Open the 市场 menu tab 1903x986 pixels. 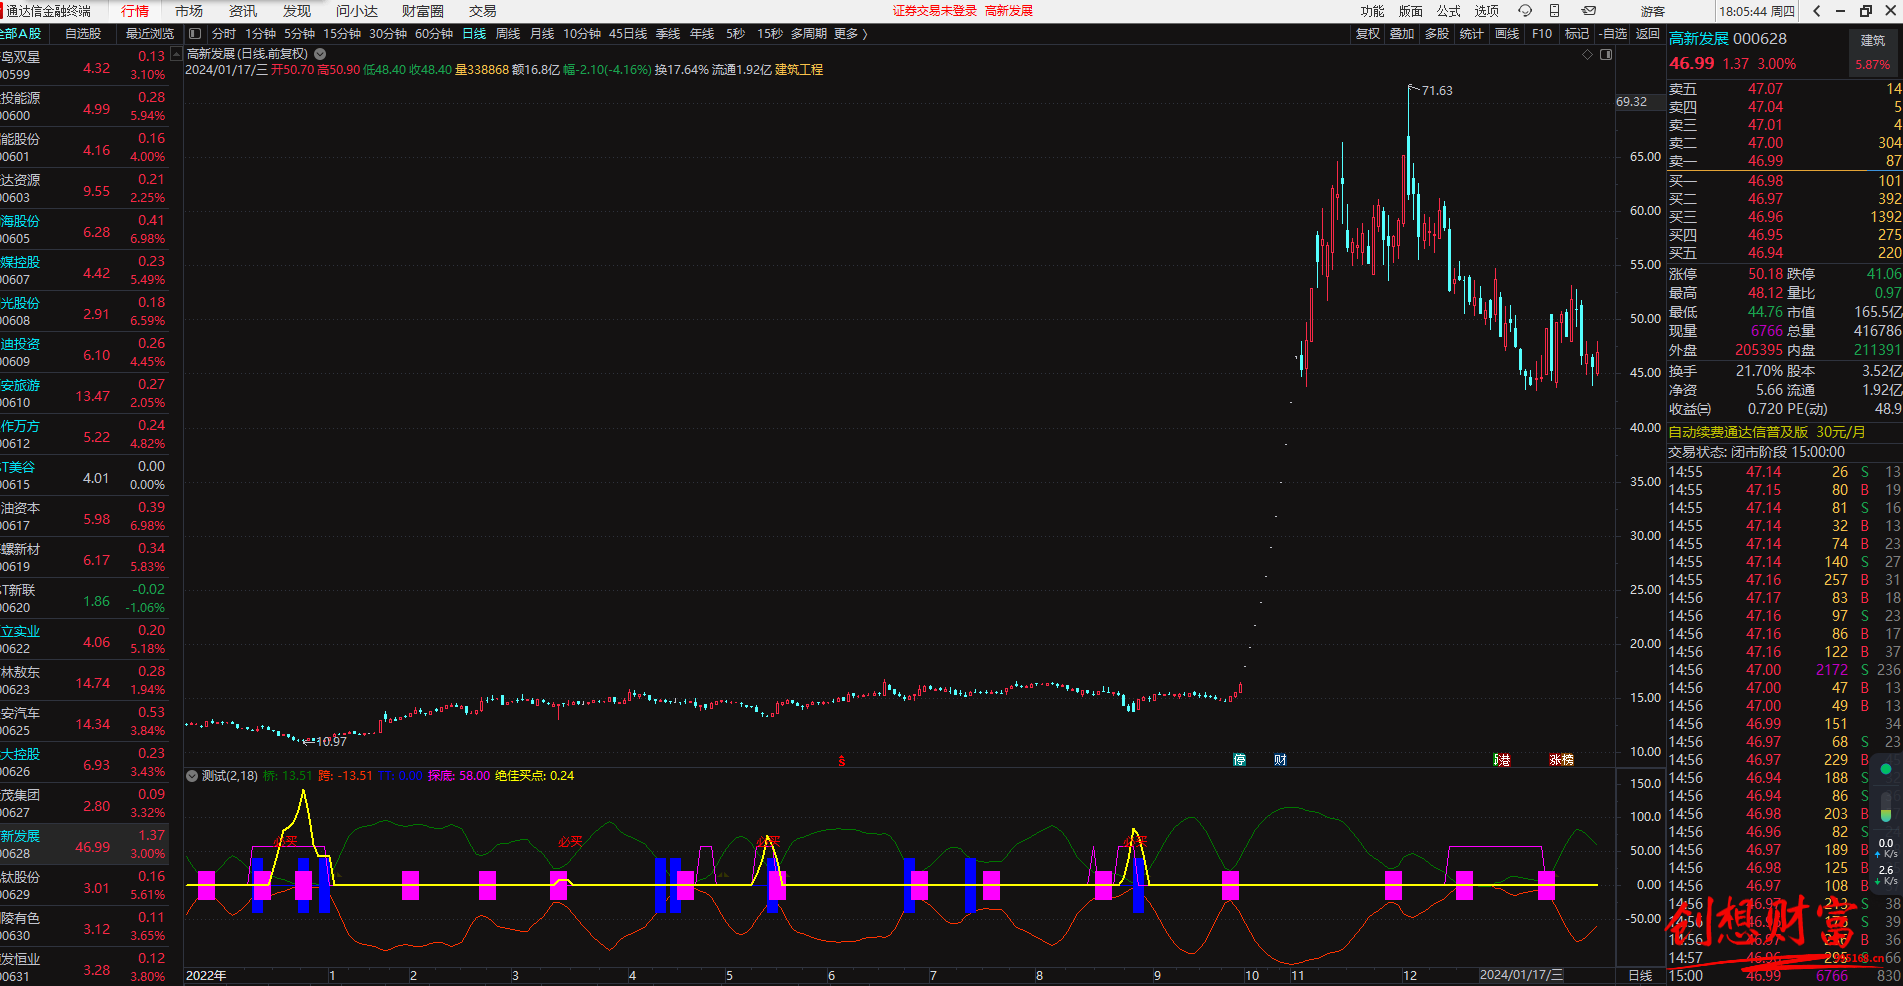click(x=189, y=11)
